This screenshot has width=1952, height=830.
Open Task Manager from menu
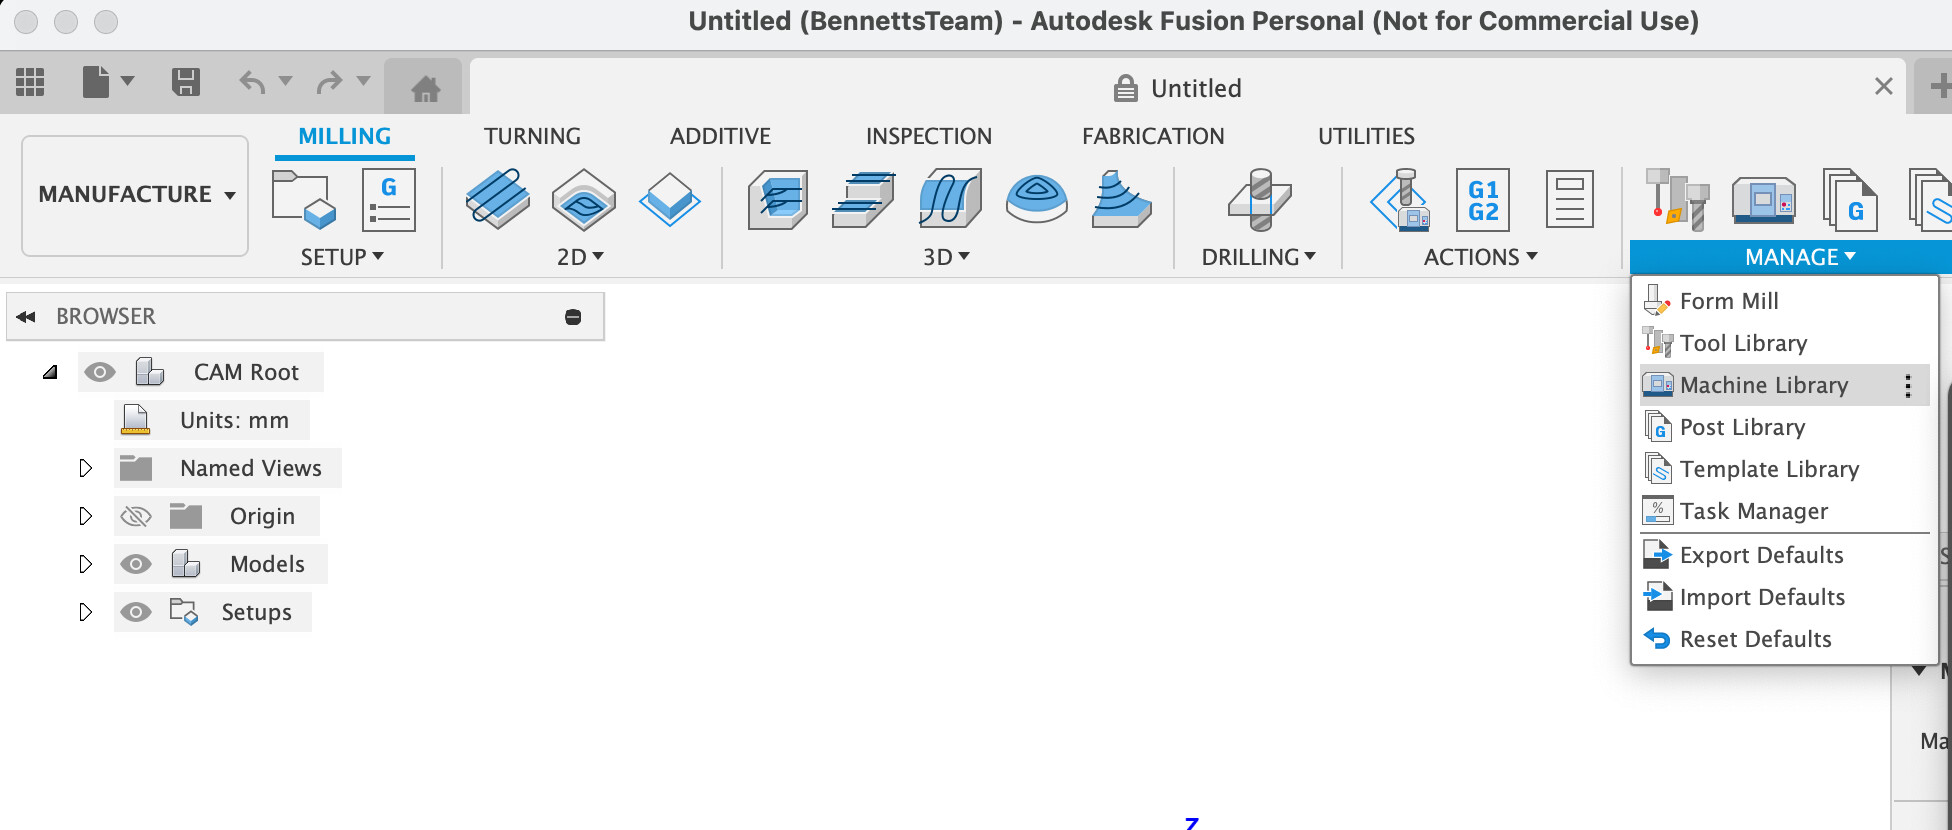(1784, 511)
